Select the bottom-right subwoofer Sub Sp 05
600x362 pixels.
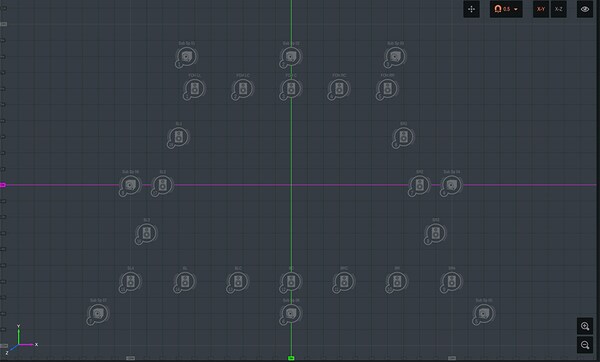tap(484, 314)
